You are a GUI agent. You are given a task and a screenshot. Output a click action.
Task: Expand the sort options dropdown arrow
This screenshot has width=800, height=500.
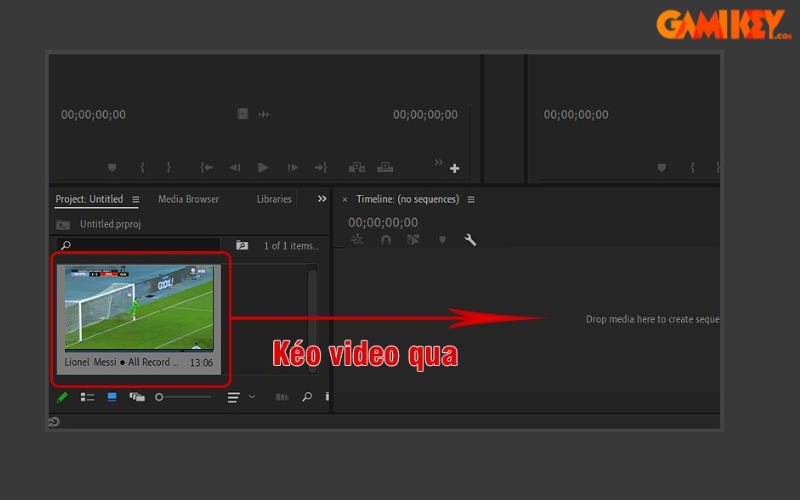point(252,396)
